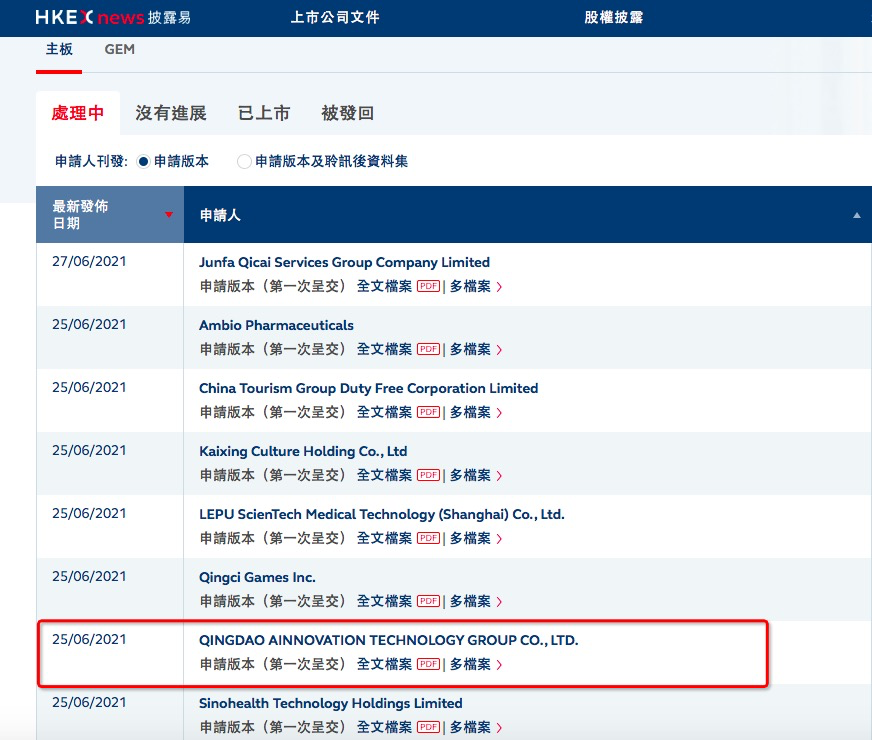The height and width of the screenshot is (740, 872).
Task: Open PDF icon for LEPU ScienTech Medical
Action: tap(428, 538)
